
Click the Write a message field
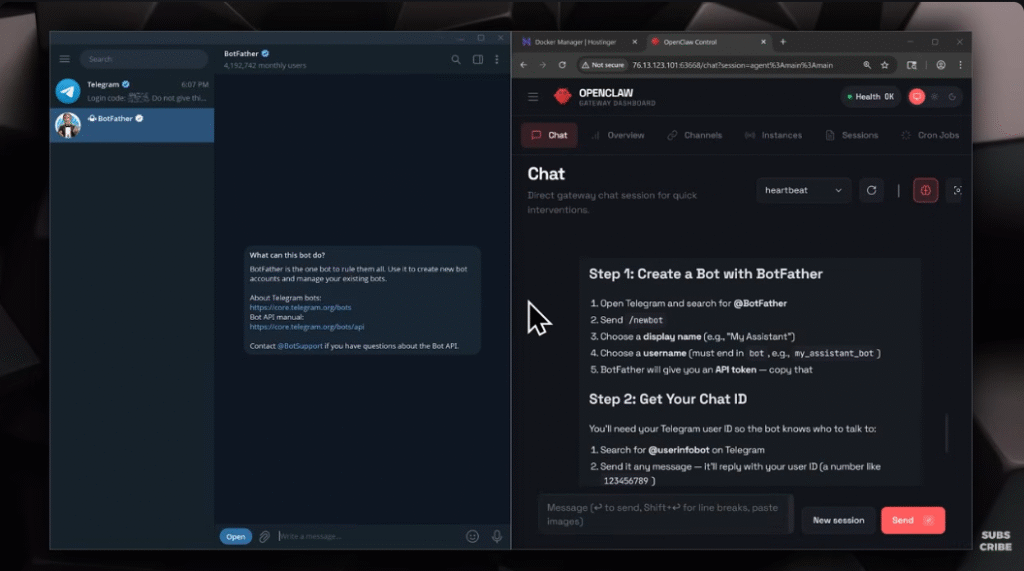368,536
